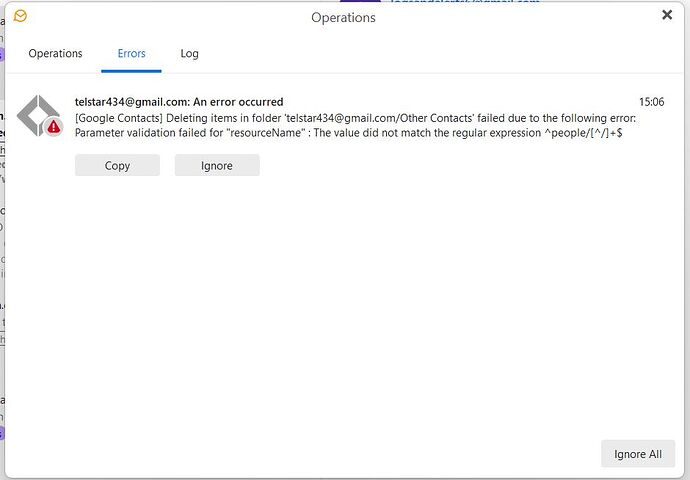Screen dimensions: 690x480
Task: Click the Ignore All button
Action: (638, 454)
